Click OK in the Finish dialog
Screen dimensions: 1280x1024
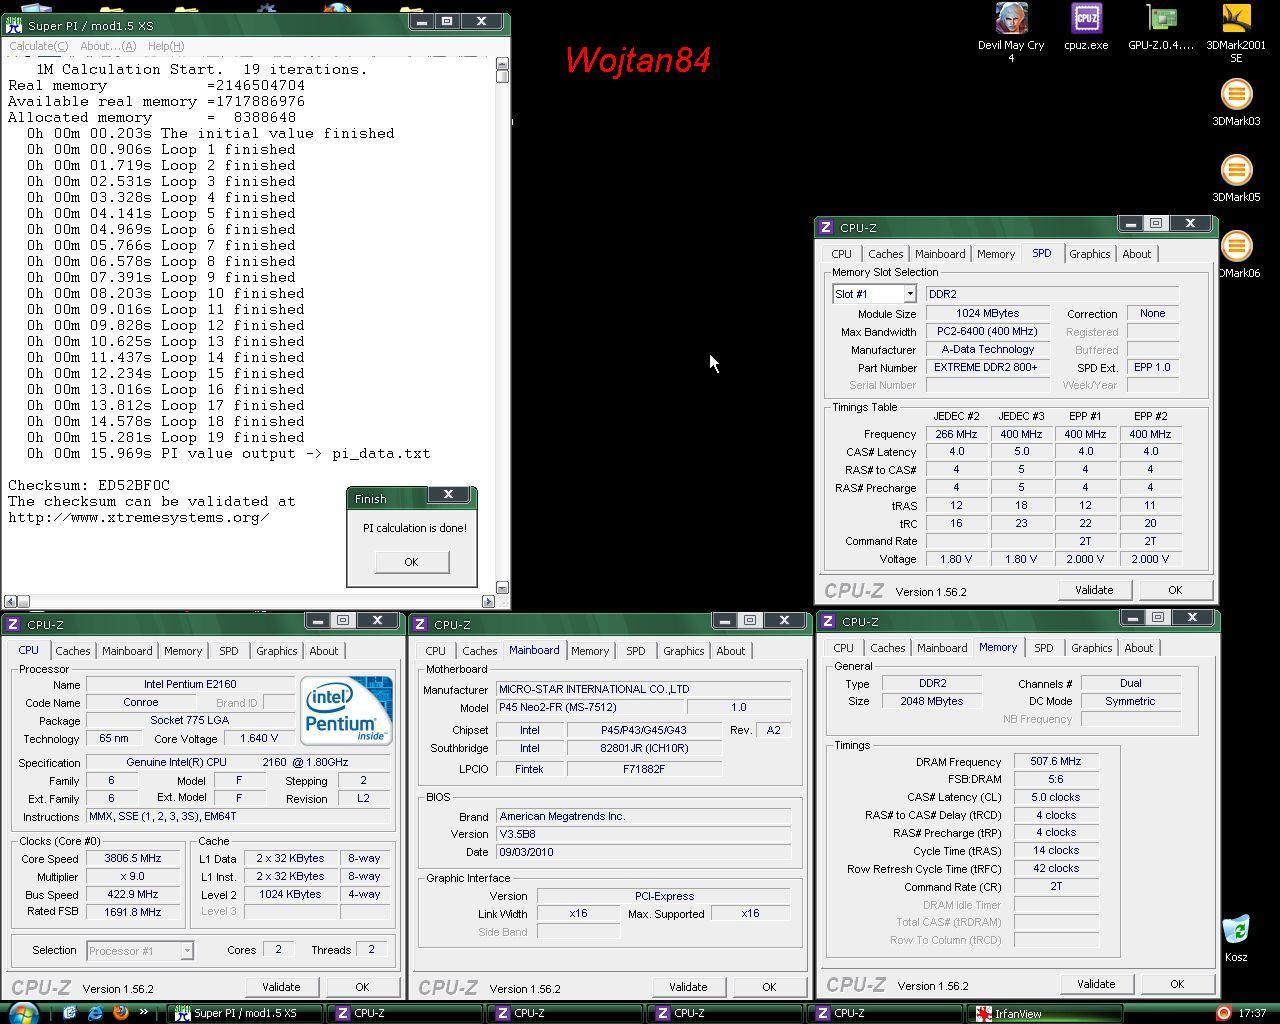click(x=411, y=562)
